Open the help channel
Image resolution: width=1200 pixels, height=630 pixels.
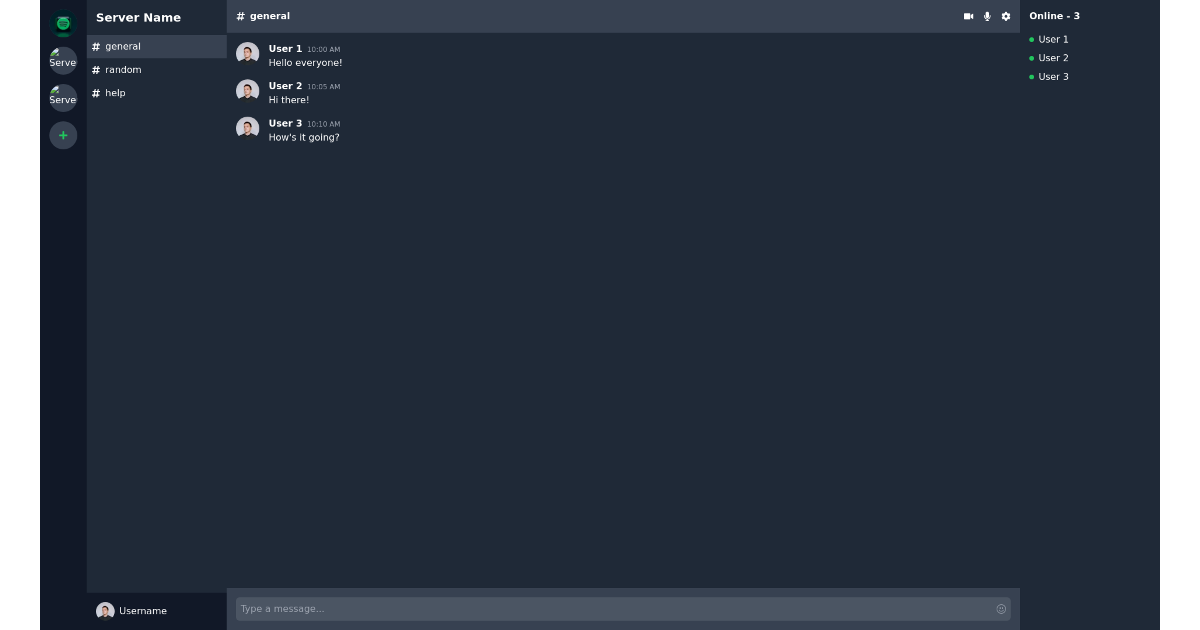click(114, 92)
